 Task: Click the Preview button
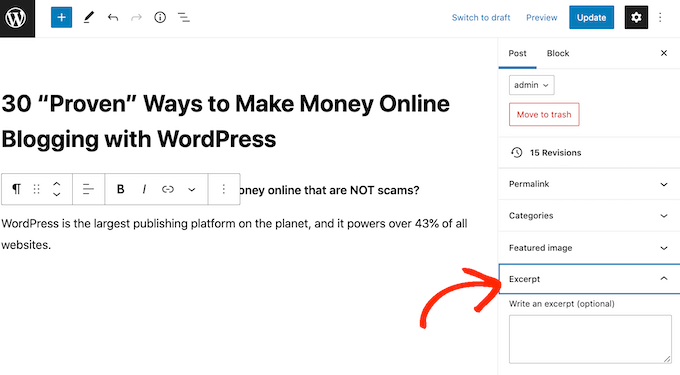click(x=542, y=17)
